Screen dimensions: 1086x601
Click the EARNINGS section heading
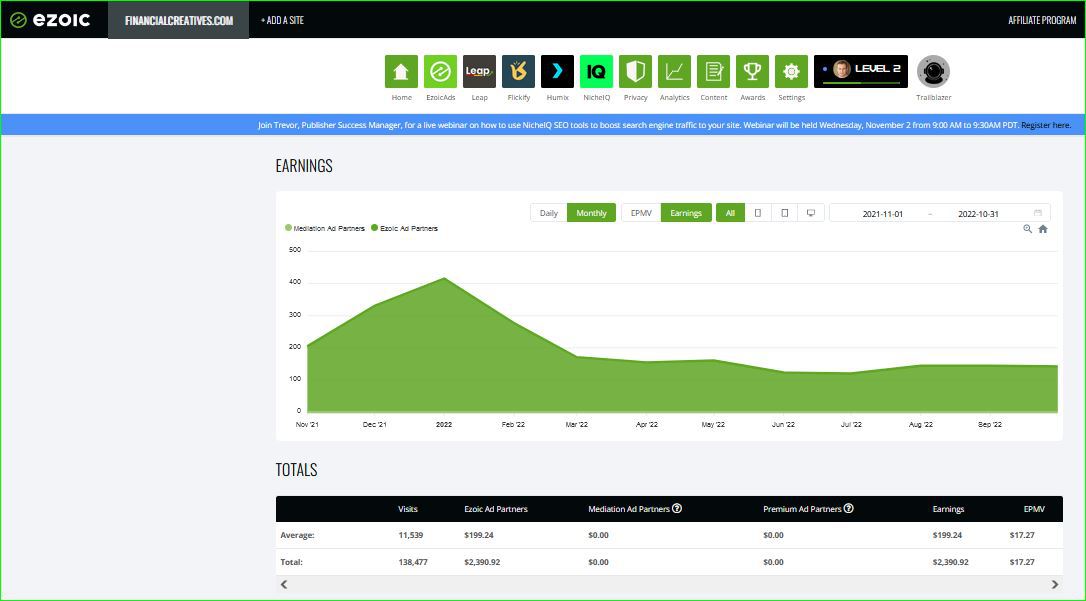(304, 165)
